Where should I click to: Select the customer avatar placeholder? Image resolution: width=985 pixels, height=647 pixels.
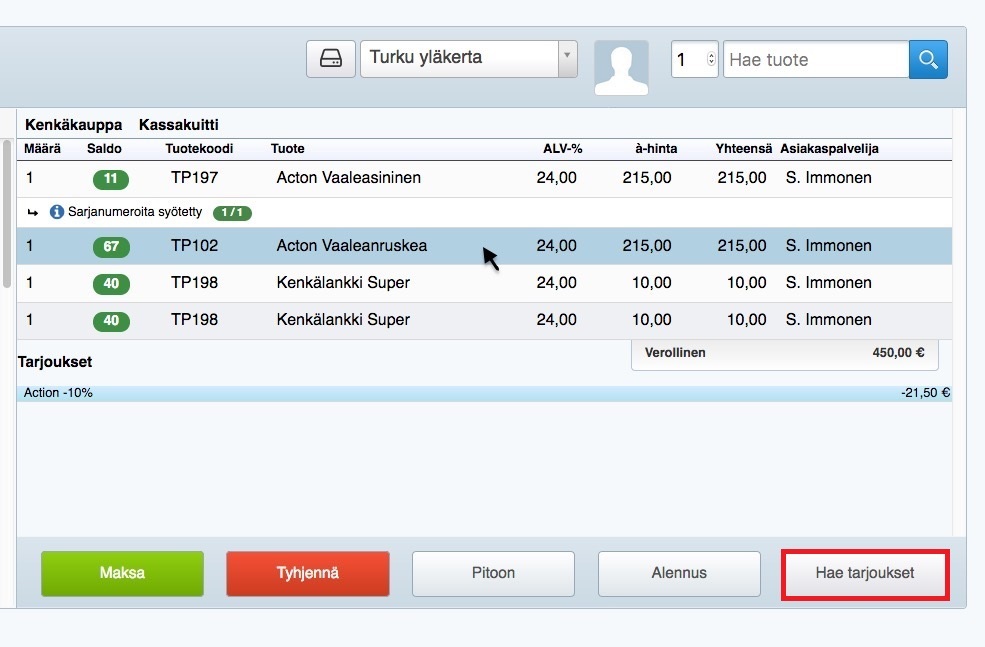[x=621, y=67]
